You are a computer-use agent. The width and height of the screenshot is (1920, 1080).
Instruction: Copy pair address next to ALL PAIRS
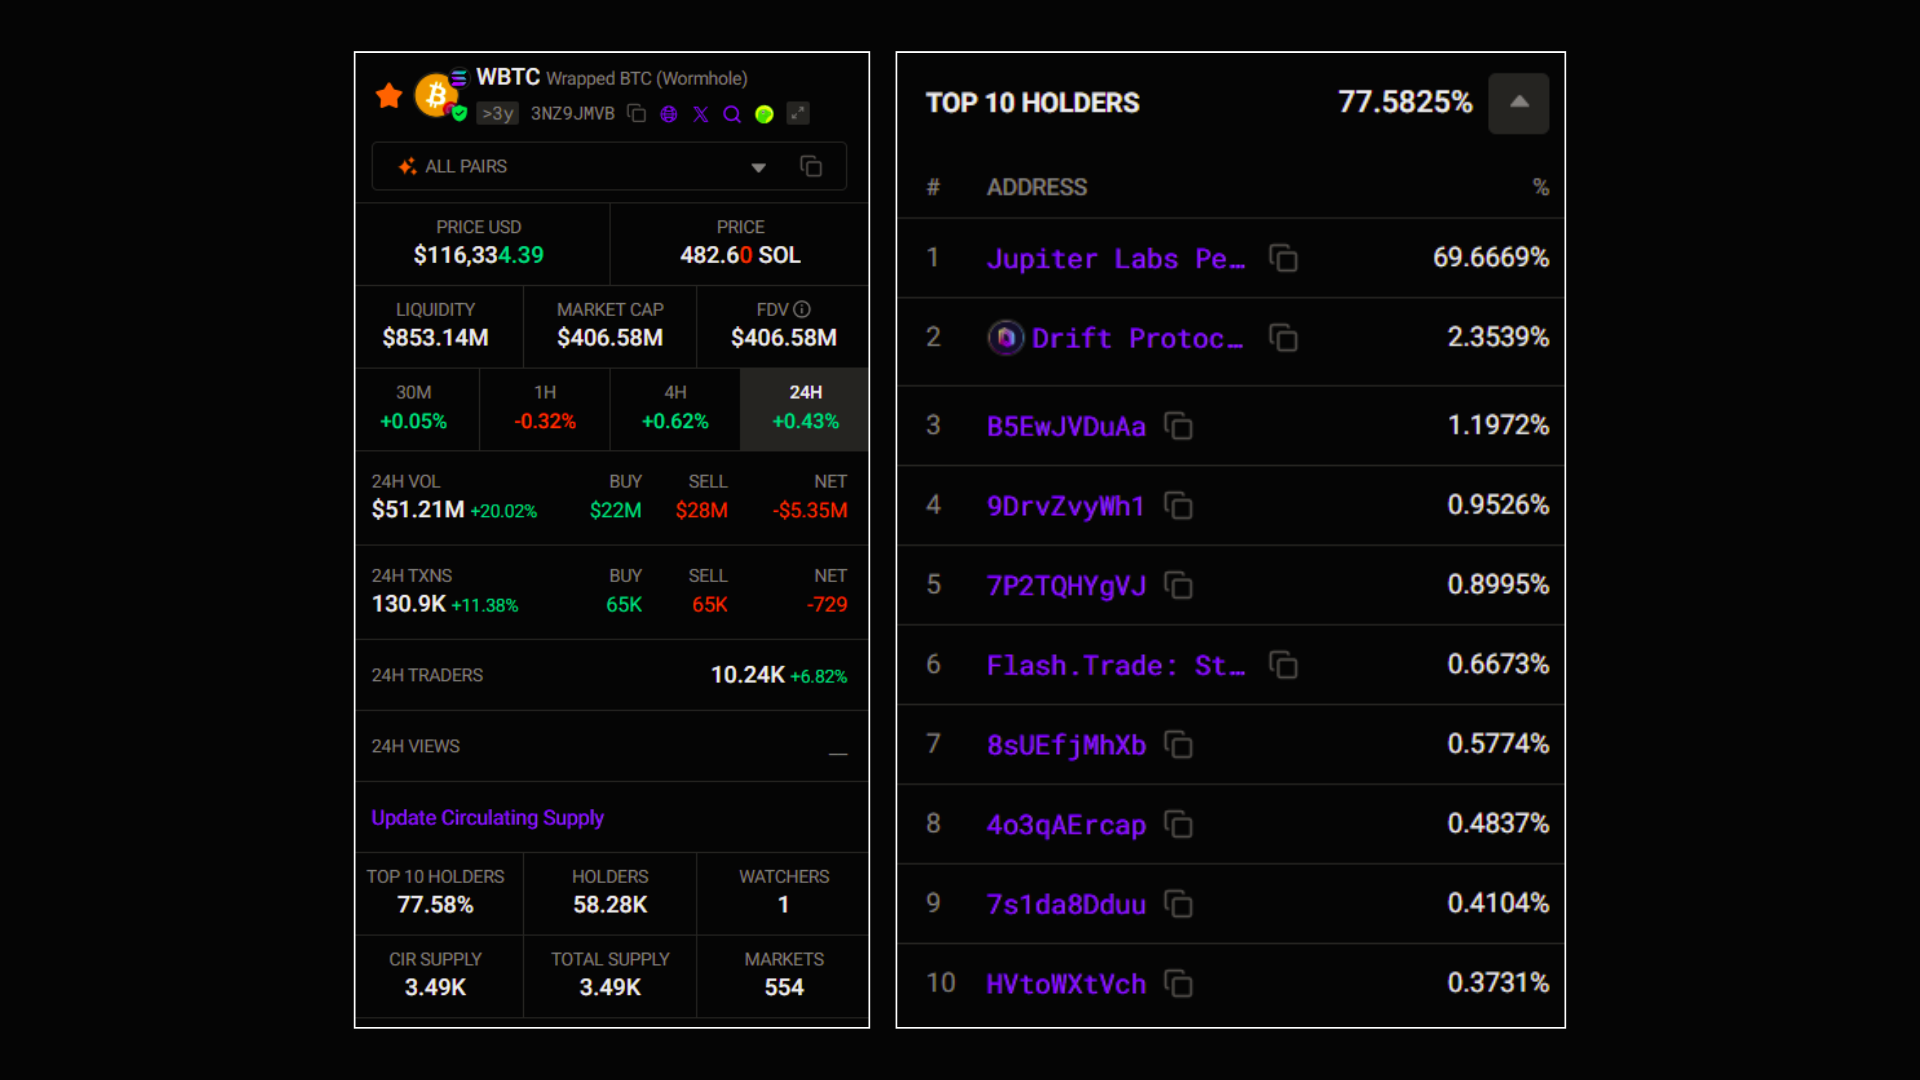(x=811, y=167)
